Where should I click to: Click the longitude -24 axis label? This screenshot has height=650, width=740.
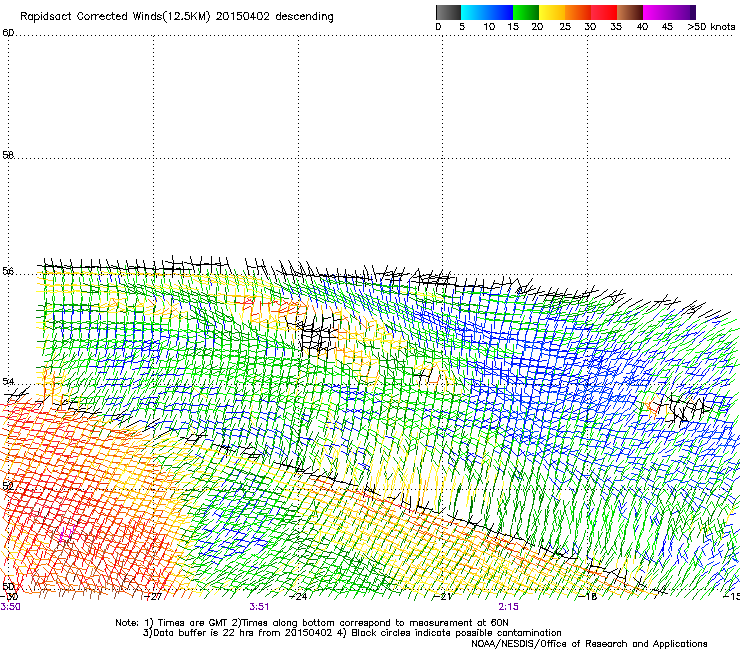tap(298, 597)
